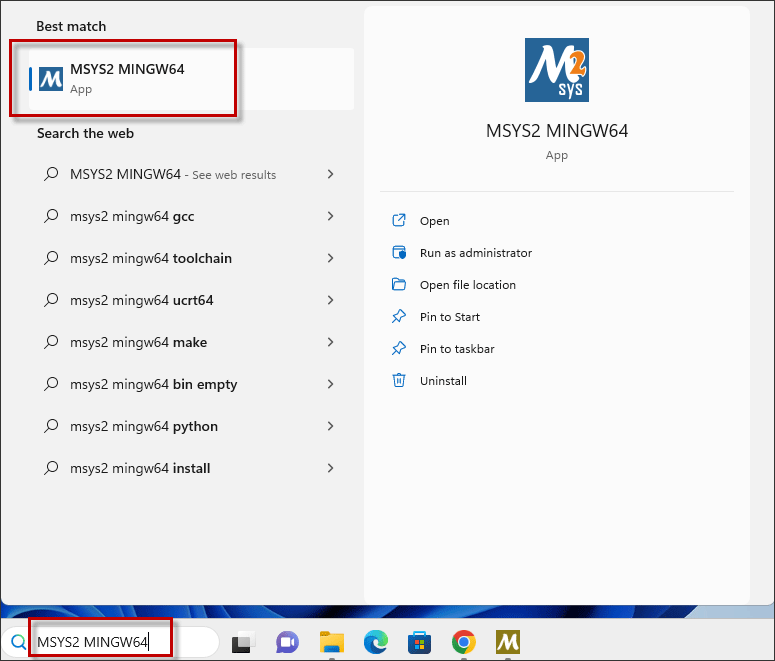Click the Open file location folder icon
Viewport: 775px width, 661px height.
point(399,284)
